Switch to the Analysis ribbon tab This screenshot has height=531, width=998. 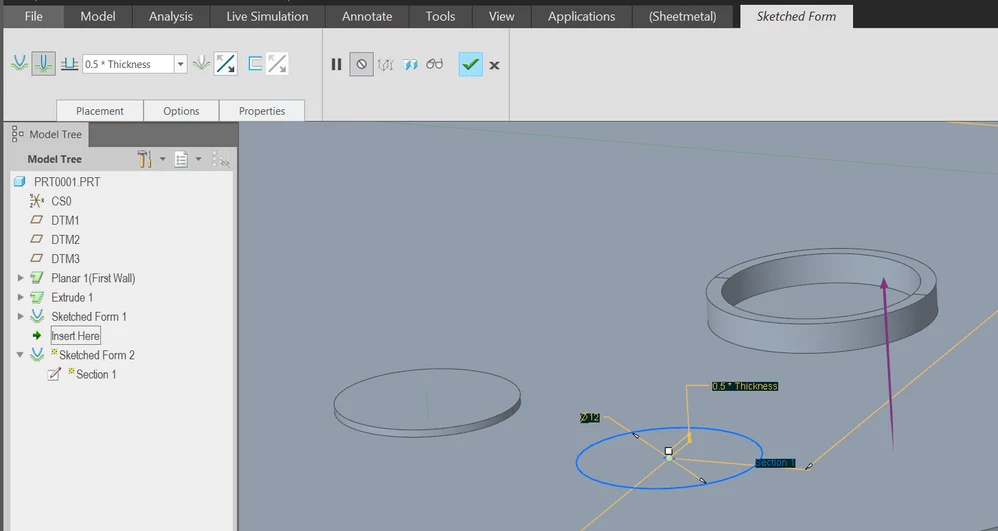(x=171, y=17)
